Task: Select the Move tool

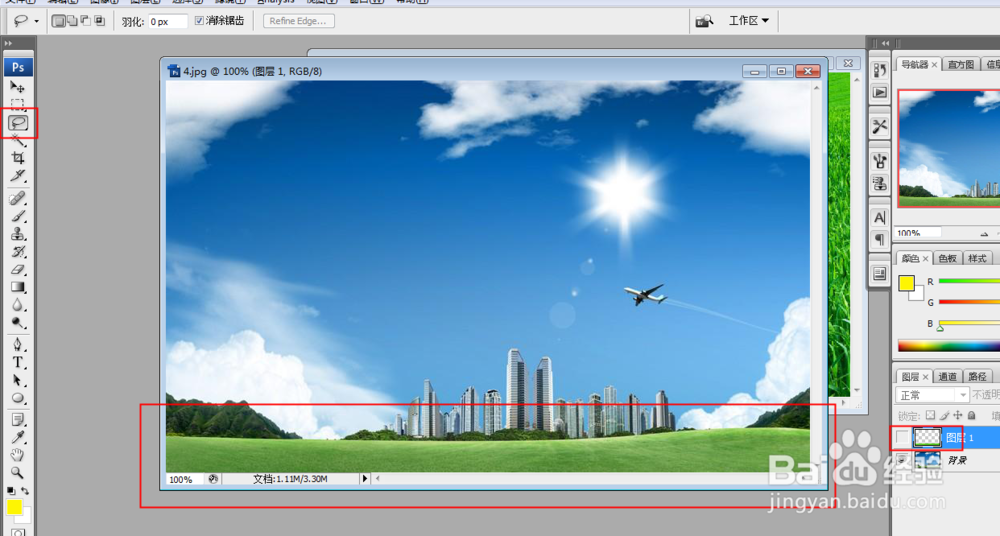Action: tap(17, 86)
